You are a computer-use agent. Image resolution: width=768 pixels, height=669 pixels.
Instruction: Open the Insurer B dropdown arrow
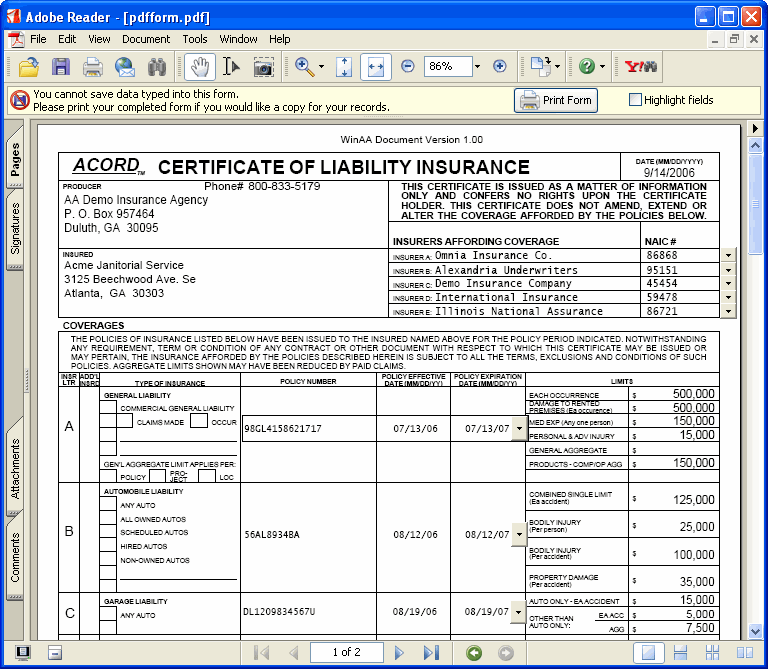[728, 270]
